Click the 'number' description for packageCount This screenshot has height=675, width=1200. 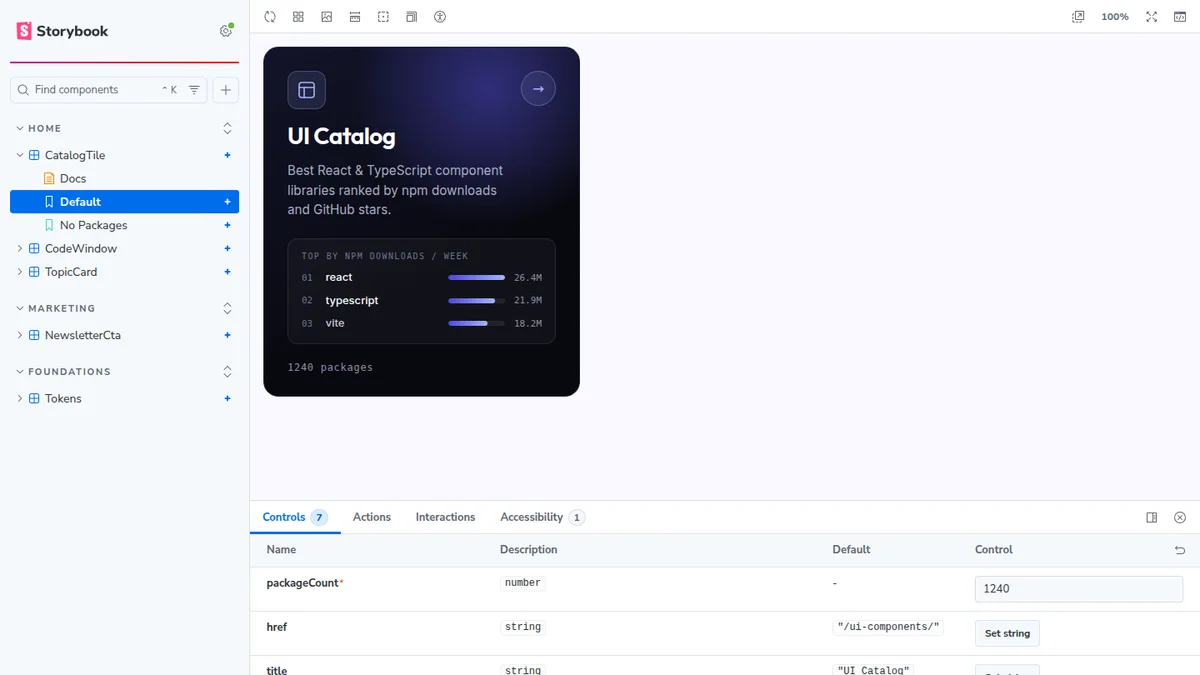tap(523, 583)
